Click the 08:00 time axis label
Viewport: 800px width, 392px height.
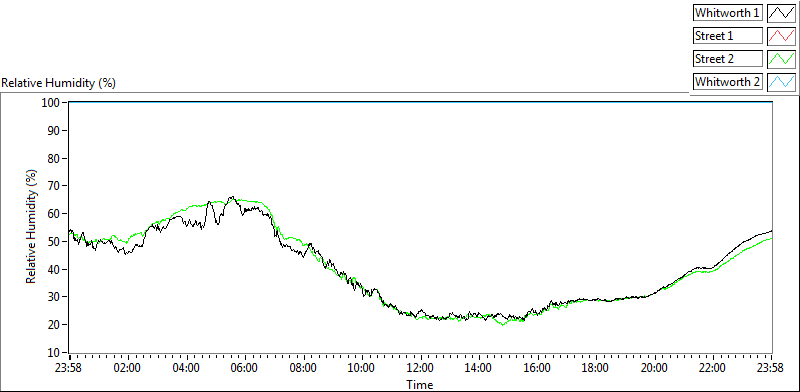304,368
